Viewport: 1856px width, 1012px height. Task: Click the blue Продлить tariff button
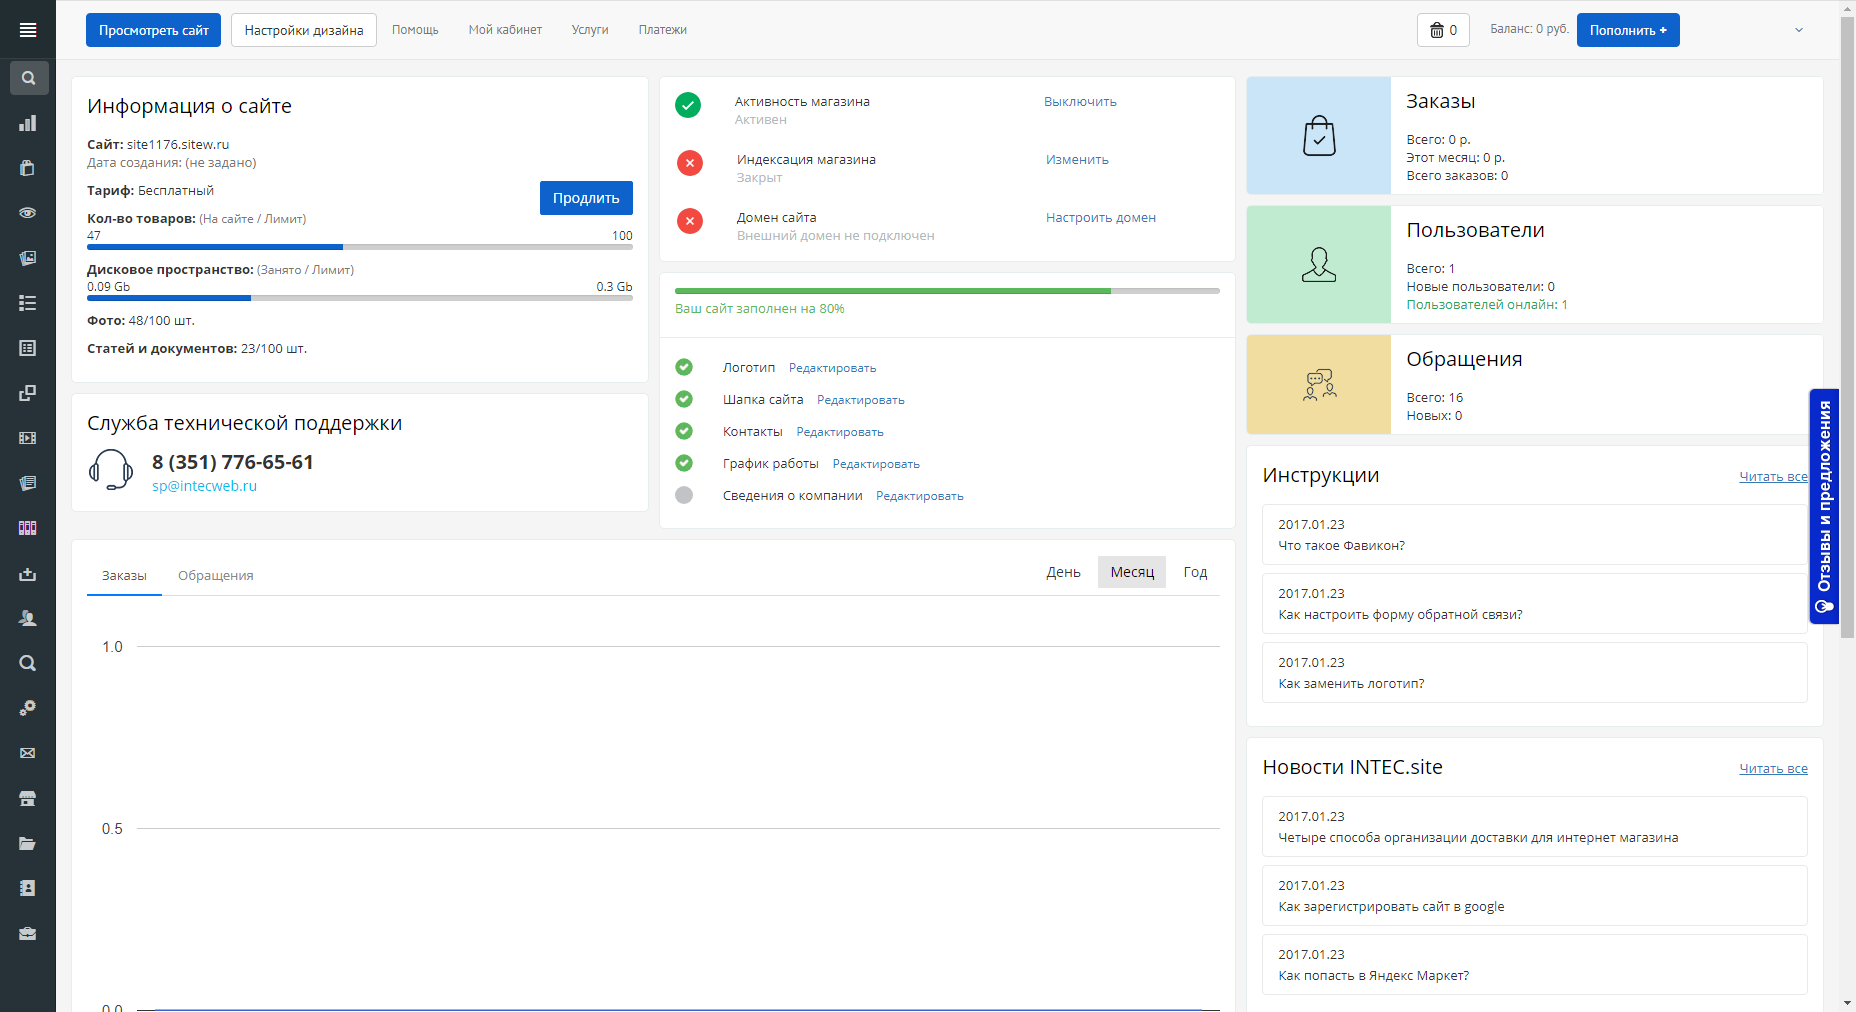(586, 198)
